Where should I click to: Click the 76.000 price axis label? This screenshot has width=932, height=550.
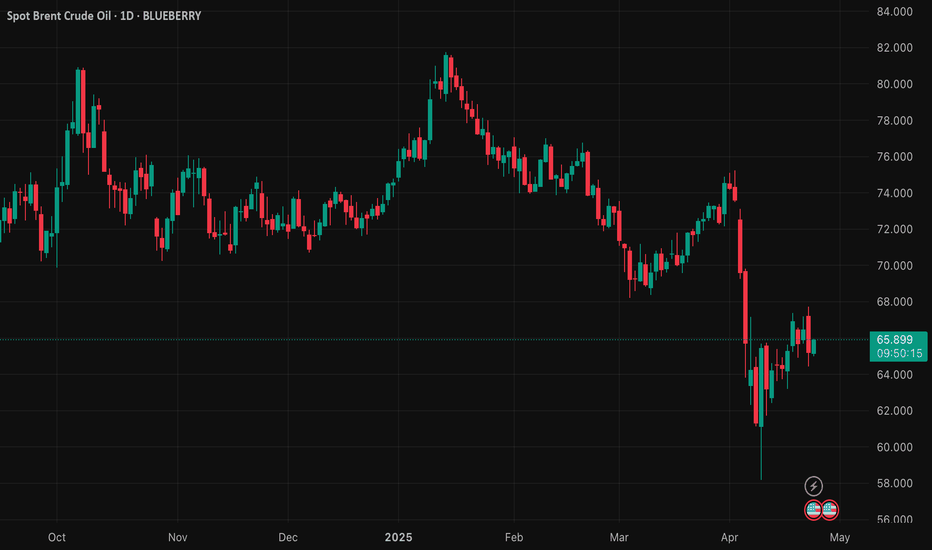pos(895,156)
